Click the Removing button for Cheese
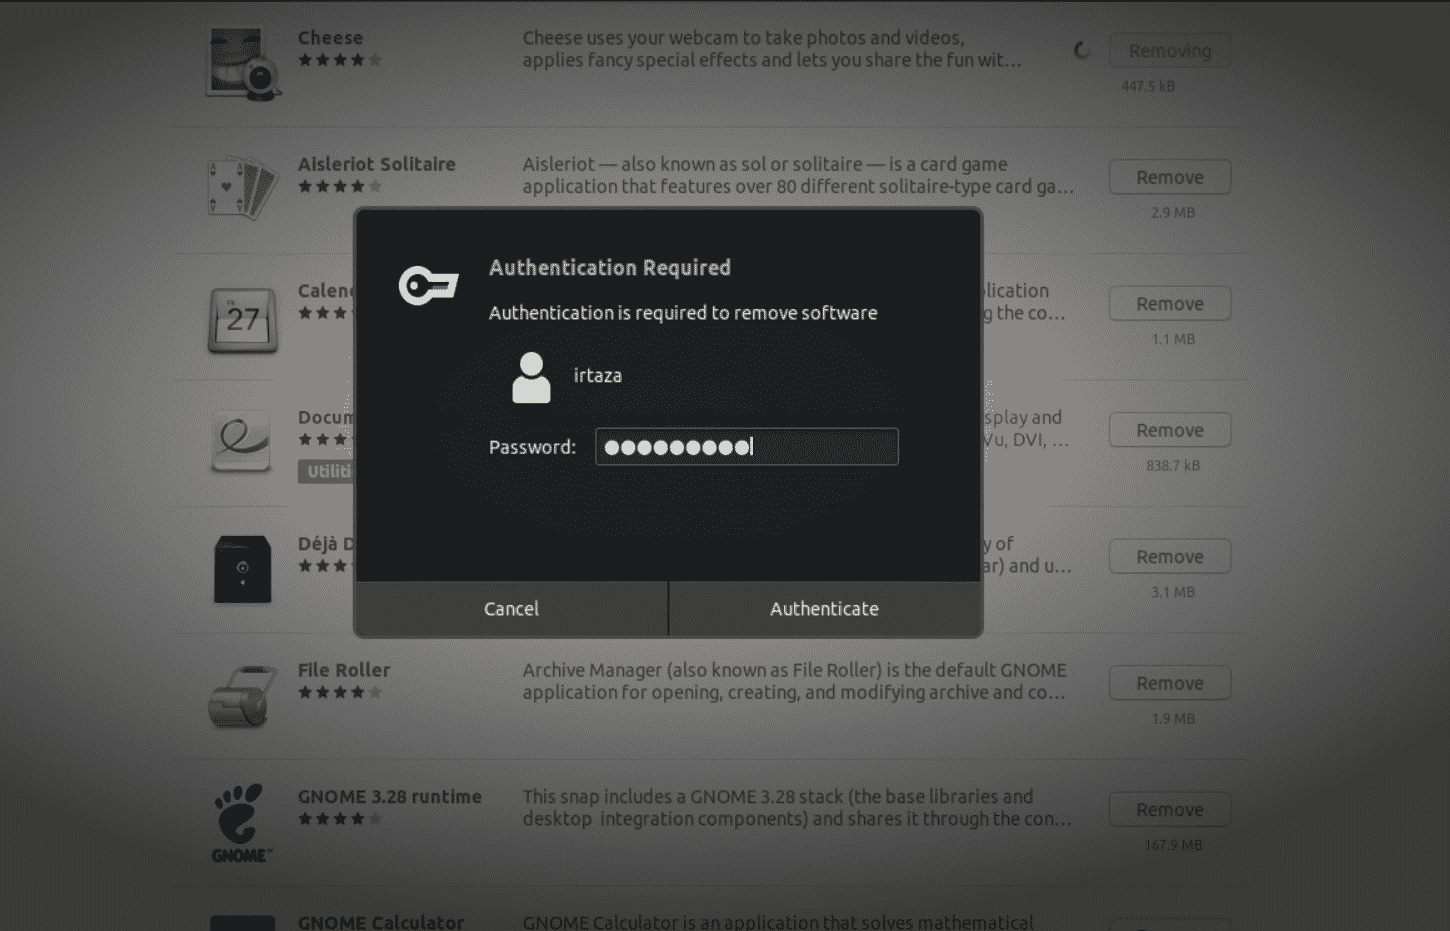Image resolution: width=1450 pixels, height=931 pixels. (x=1169, y=50)
